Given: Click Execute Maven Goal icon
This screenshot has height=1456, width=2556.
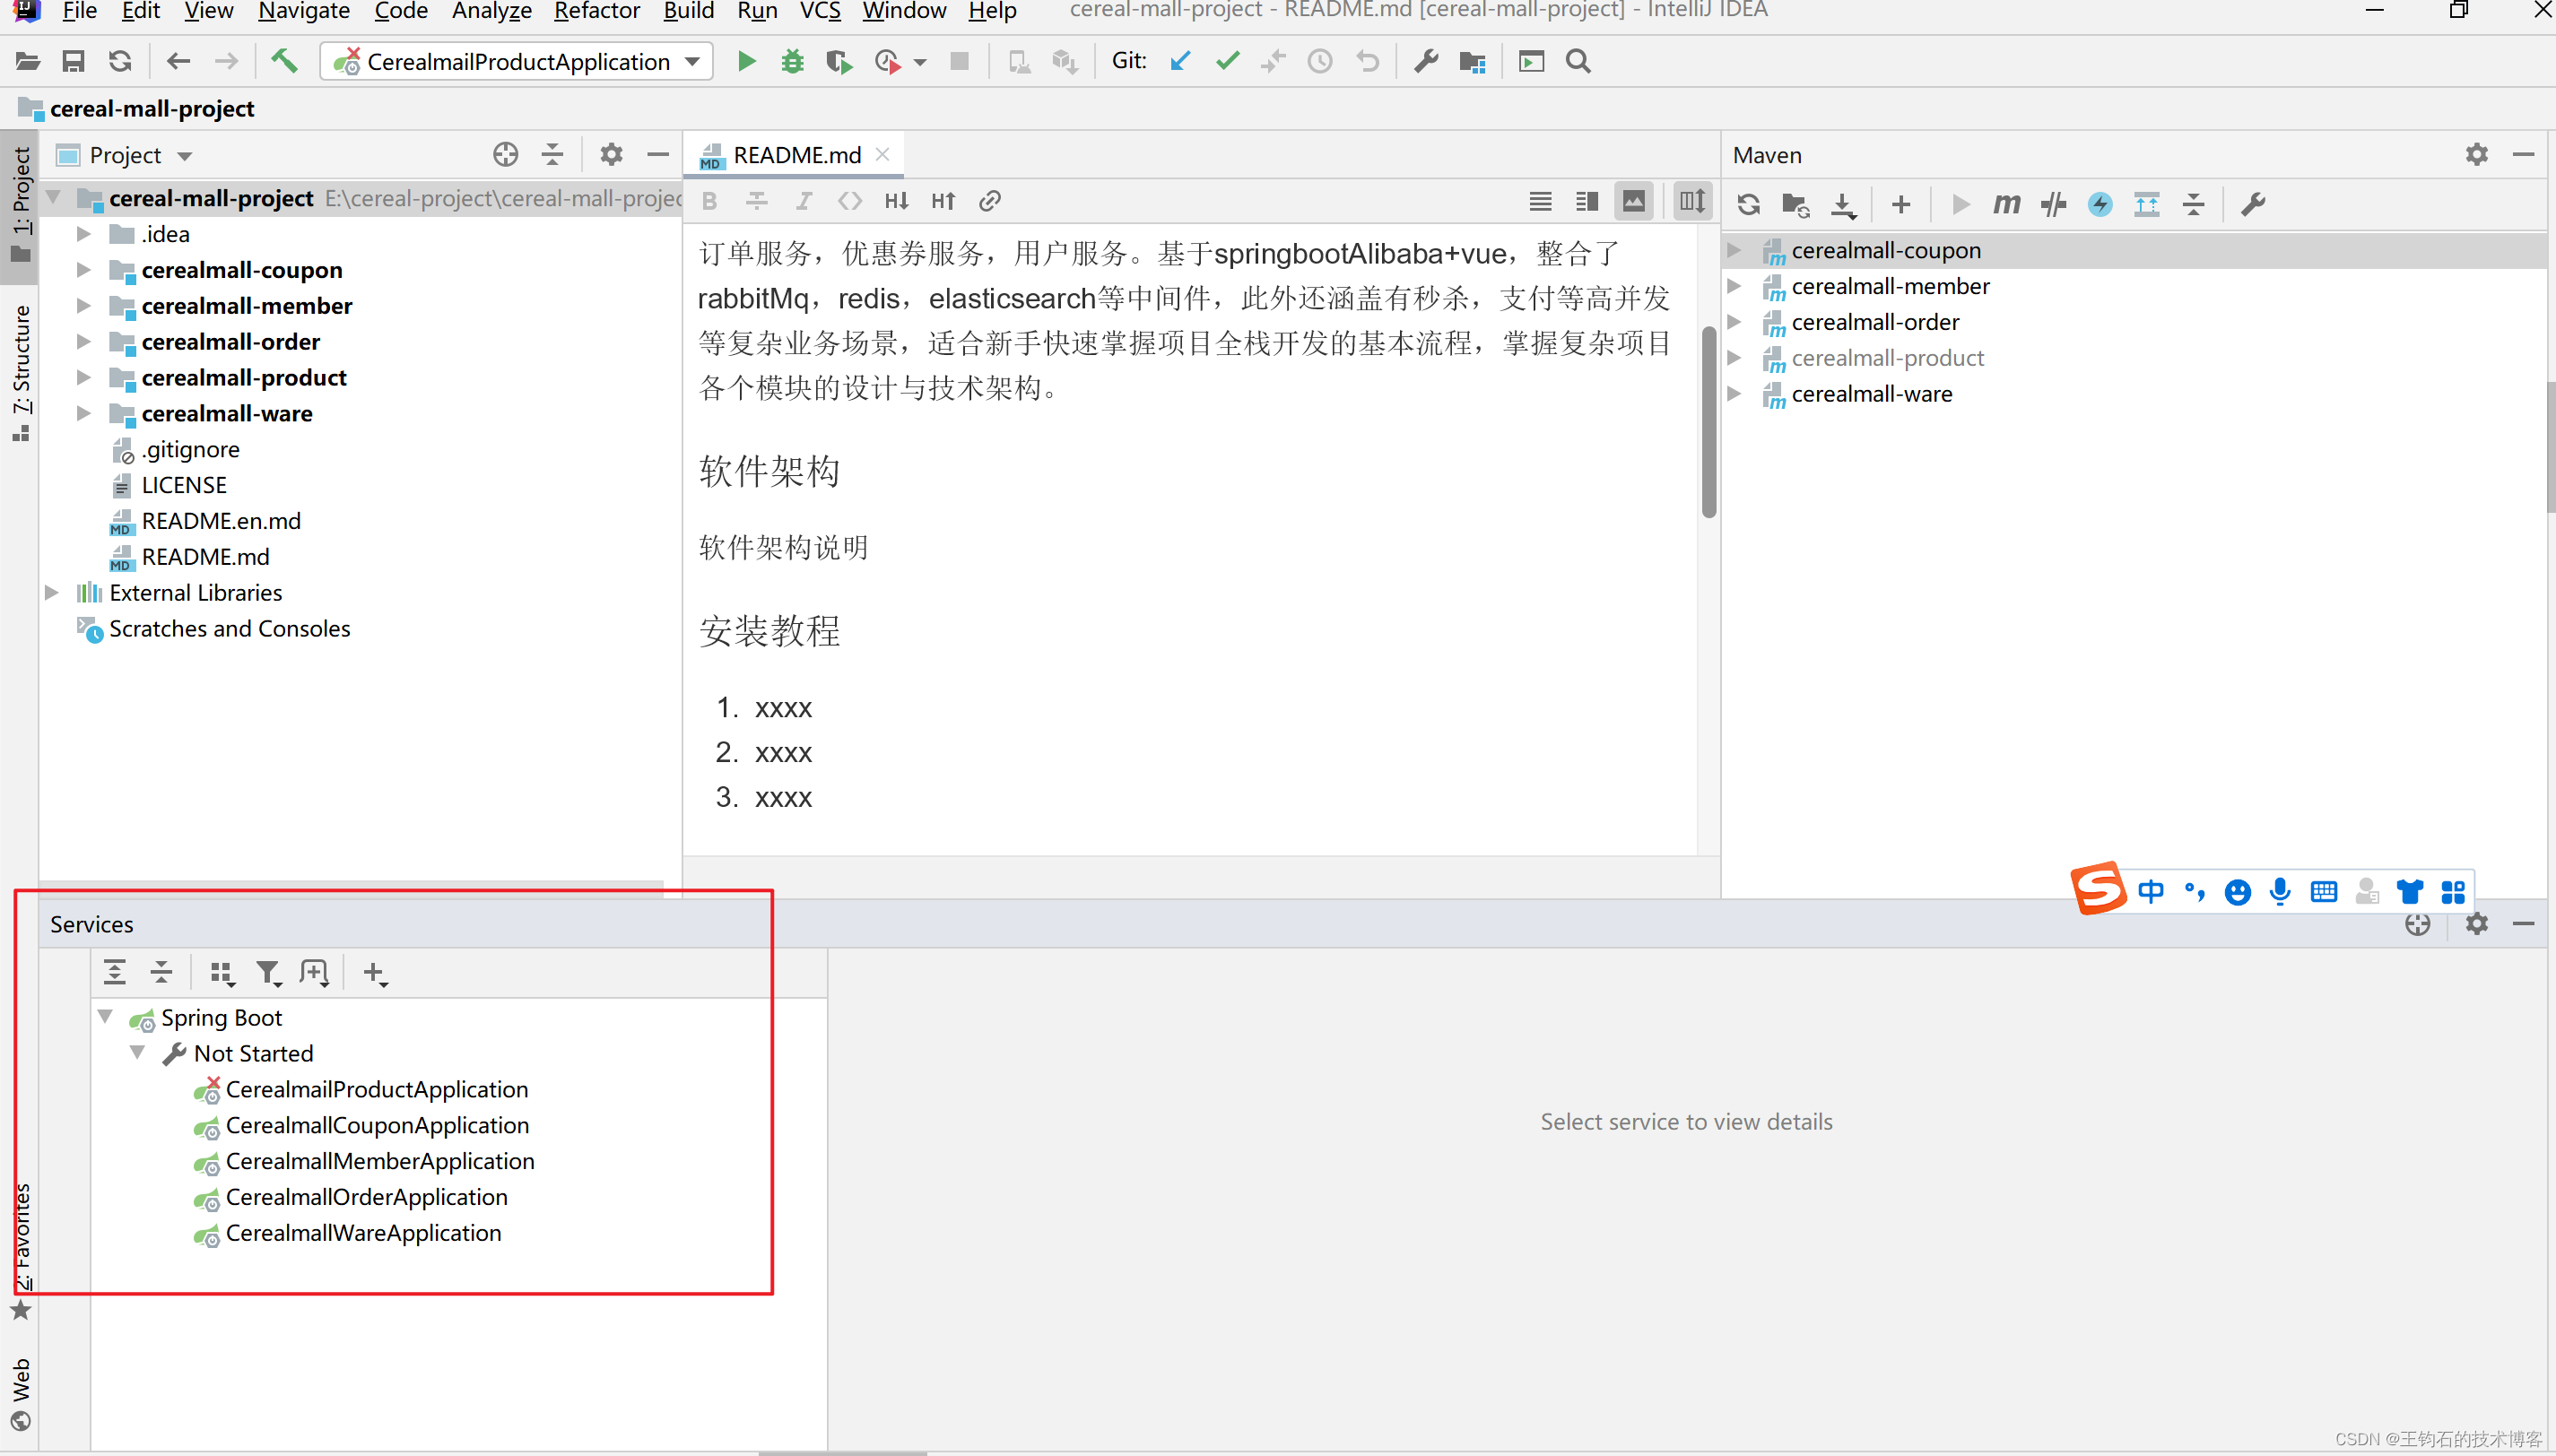Looking at the screenshot, I should point(2006,205).
